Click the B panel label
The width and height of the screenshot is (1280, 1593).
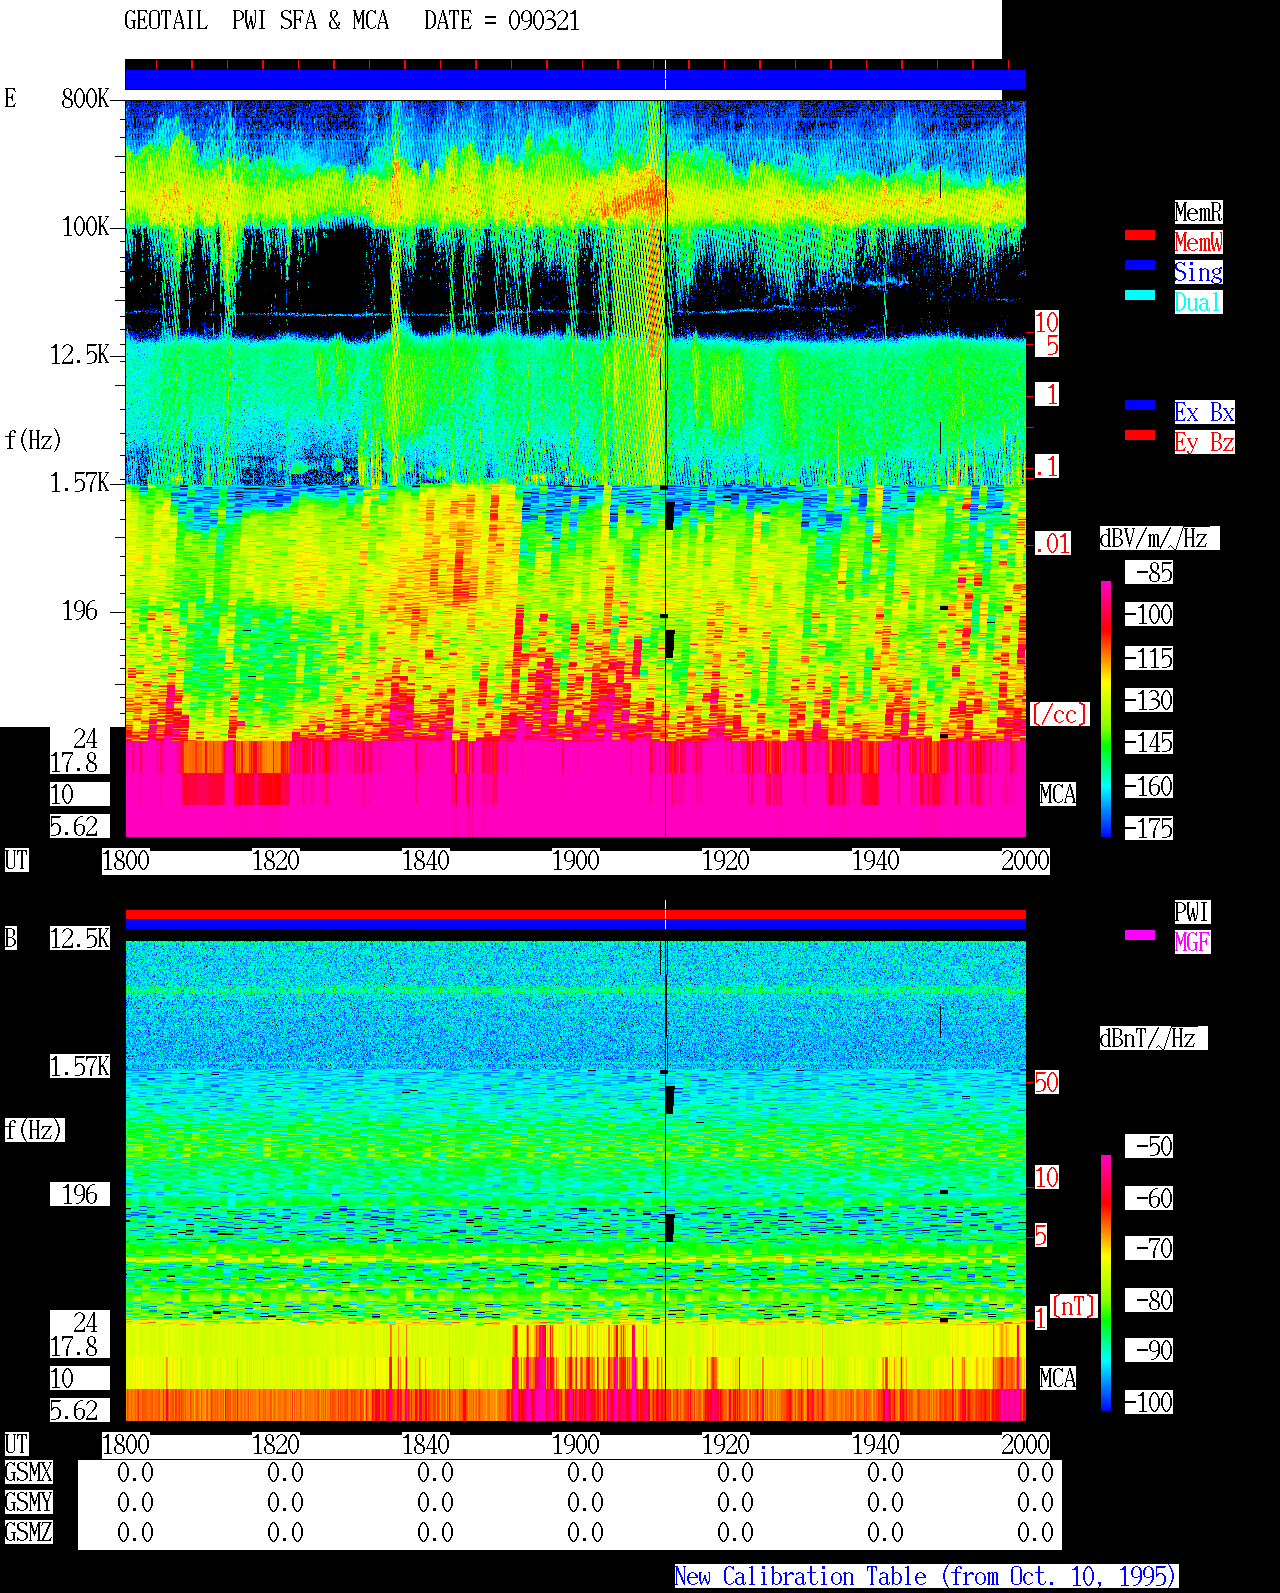[10, 938]
